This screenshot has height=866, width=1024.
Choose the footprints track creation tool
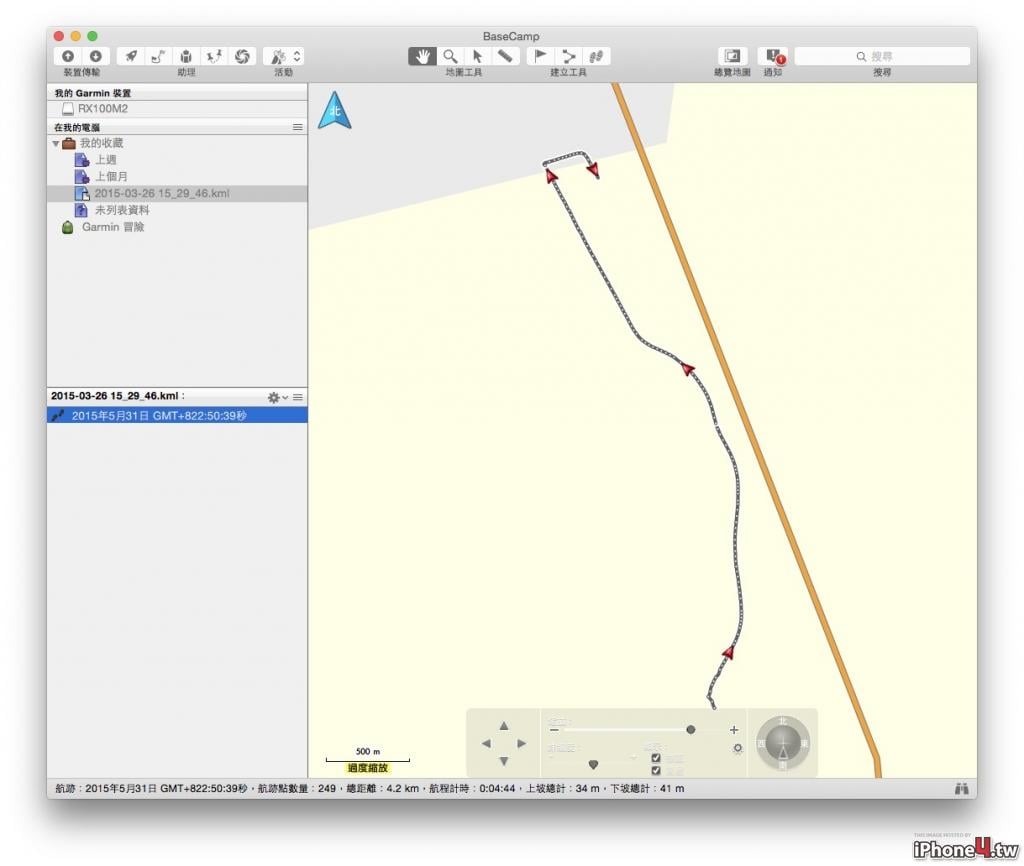[596, 56]
